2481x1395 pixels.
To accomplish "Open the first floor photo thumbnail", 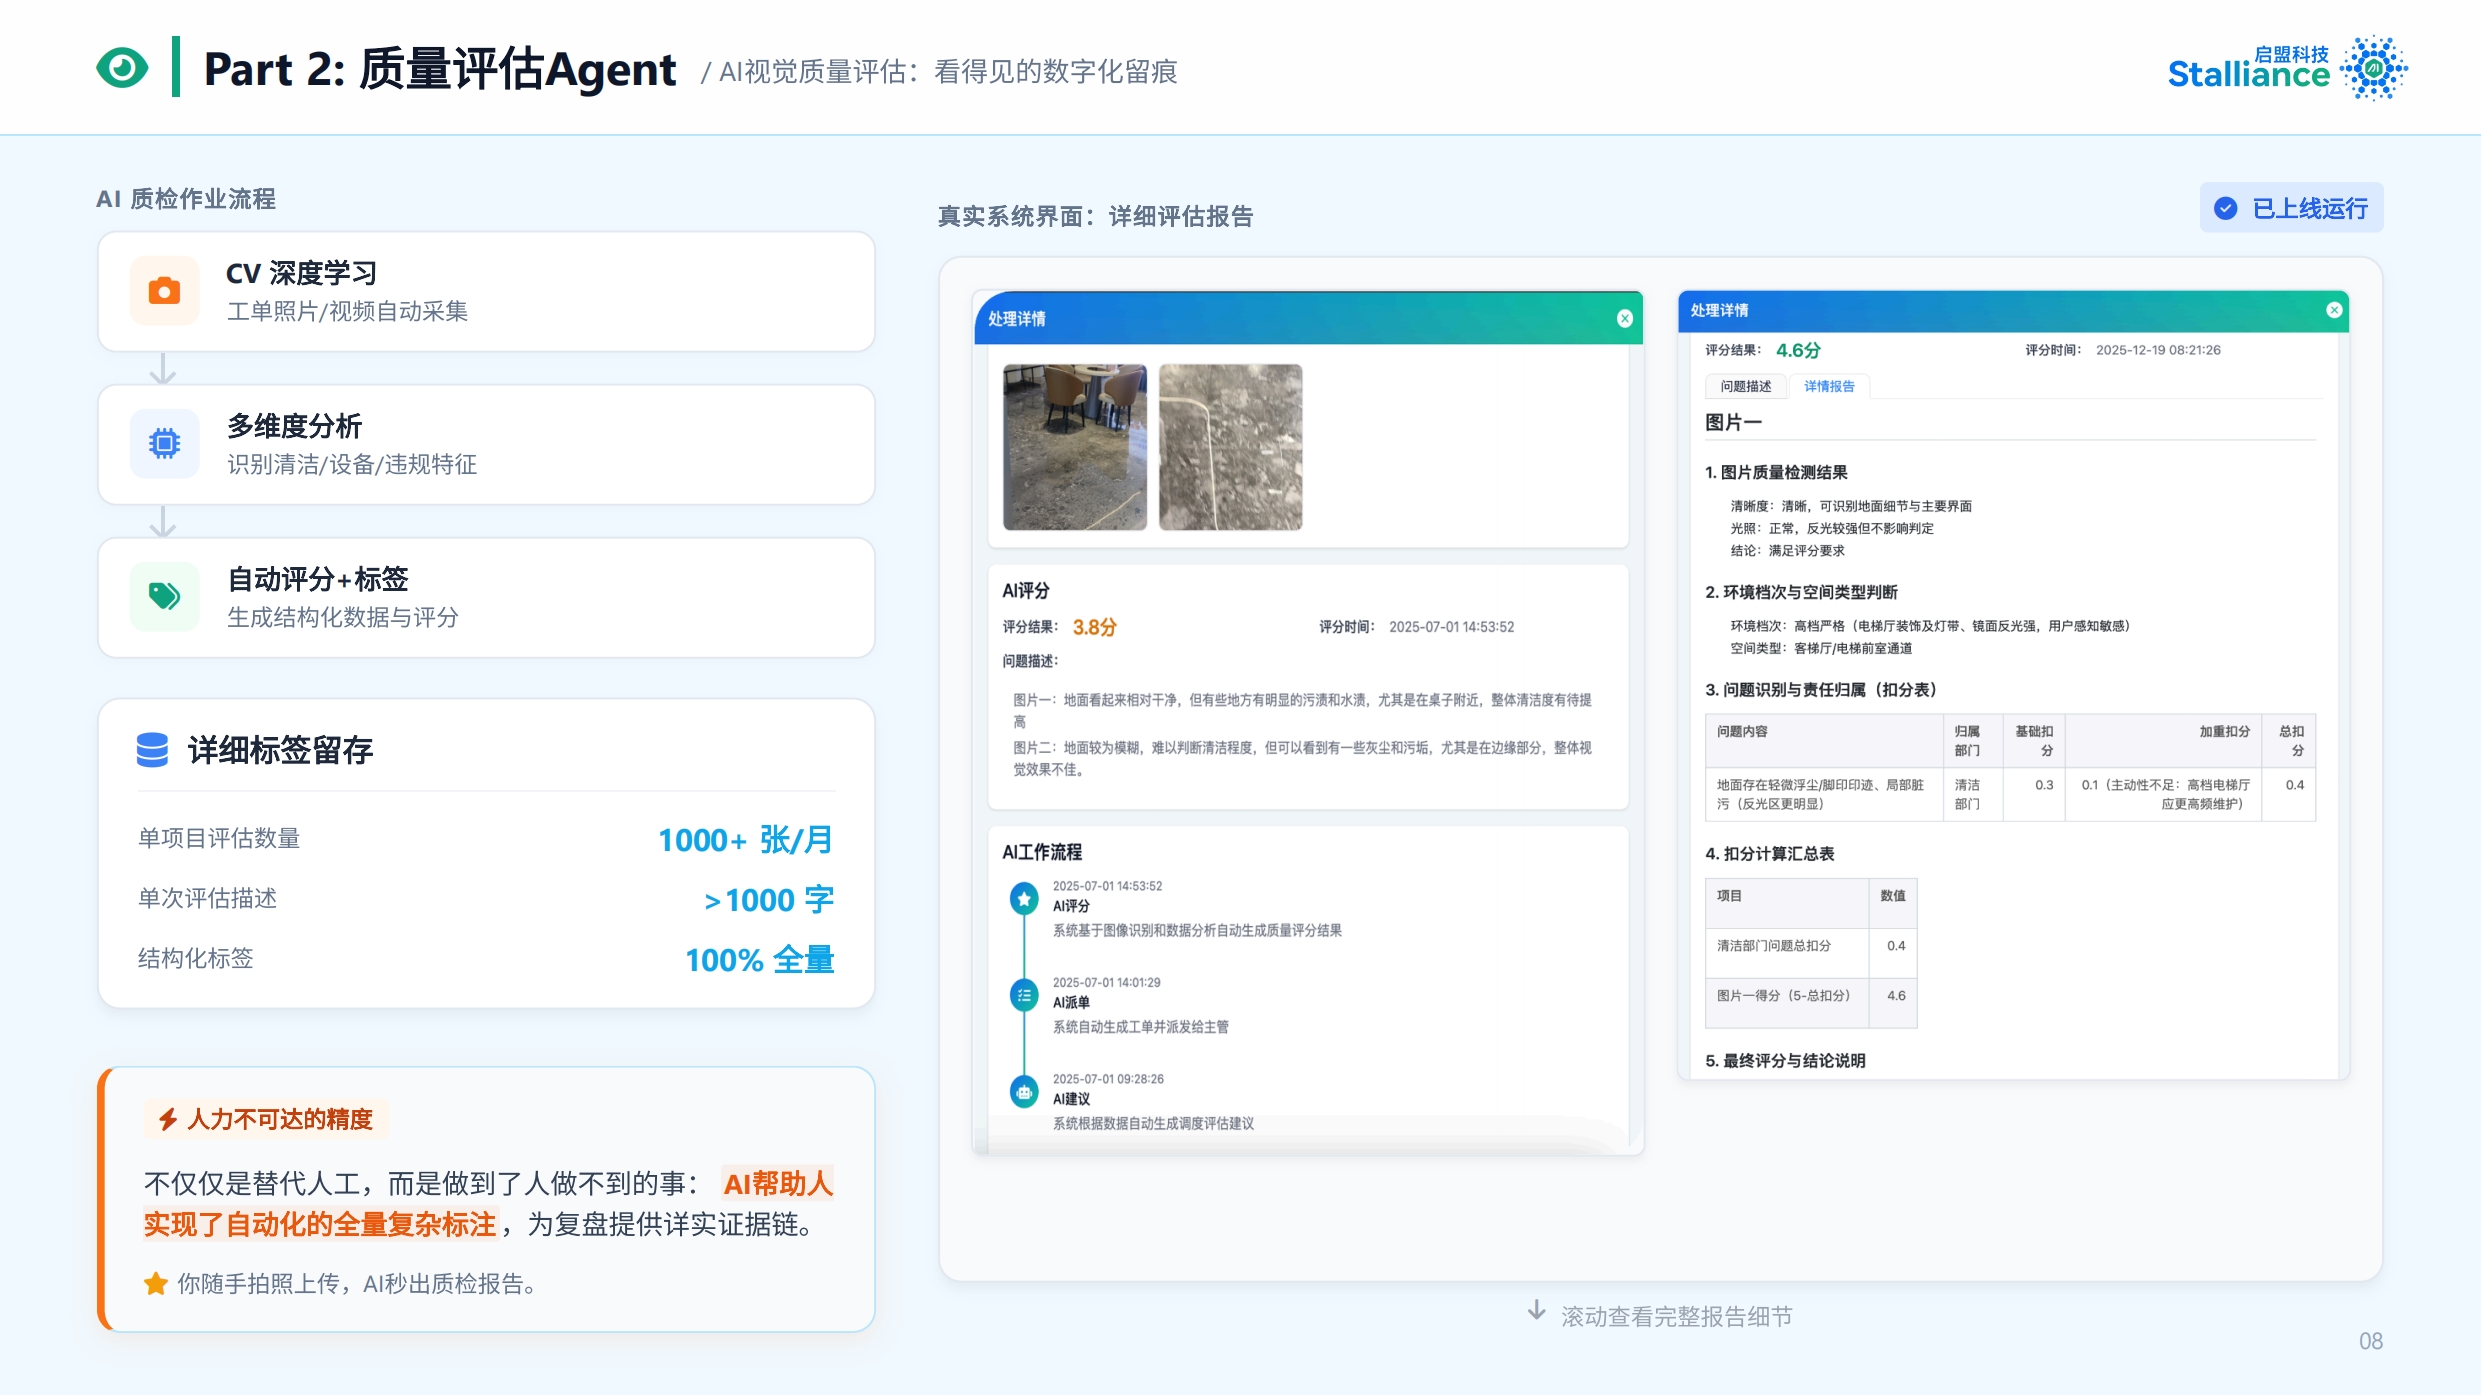I will click(x=1075, y=447).
